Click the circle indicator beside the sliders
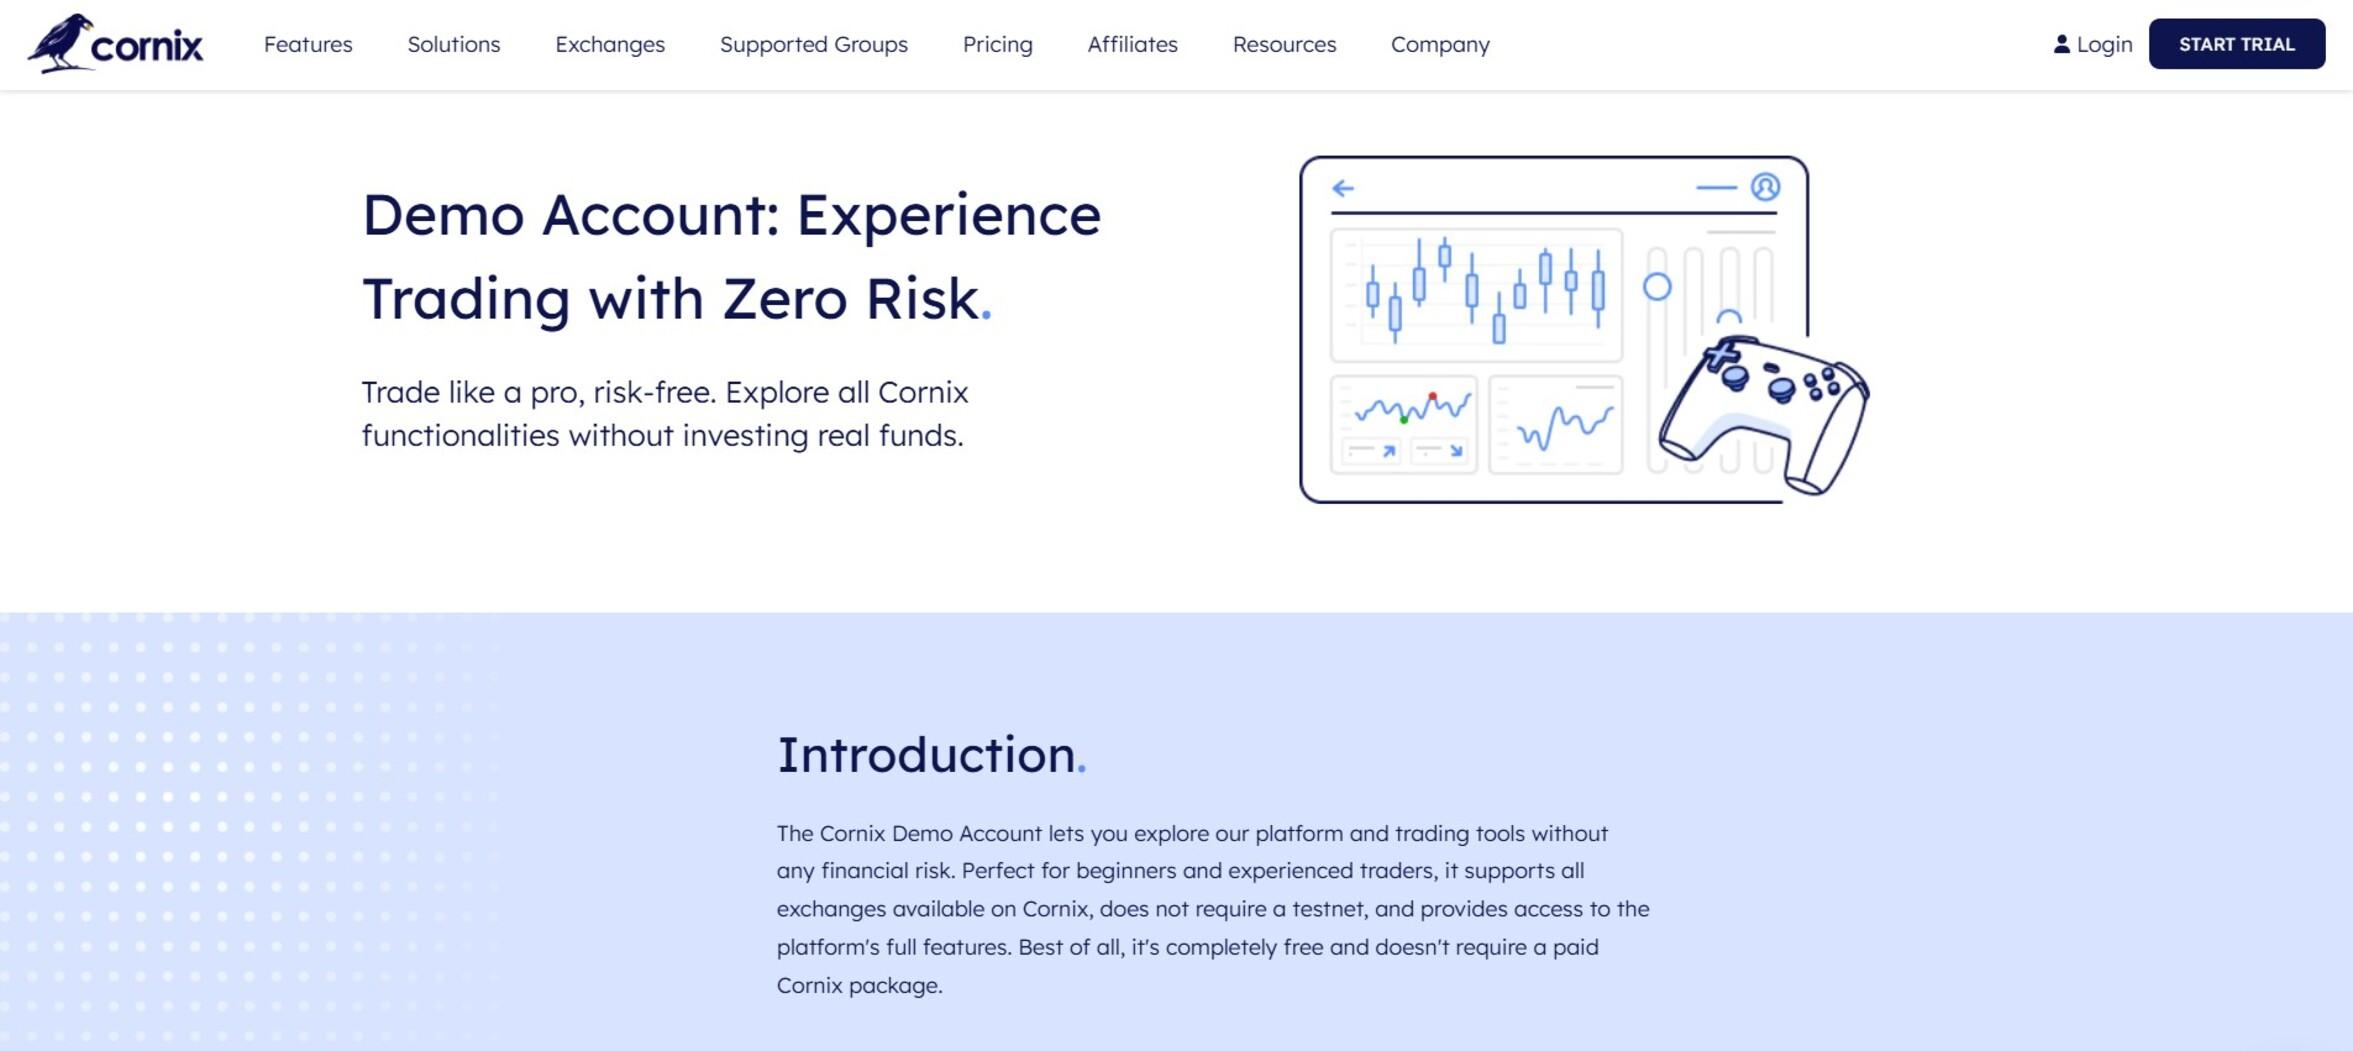The height and width of the screenshot is (1051, 2353). coord(1657,287)
